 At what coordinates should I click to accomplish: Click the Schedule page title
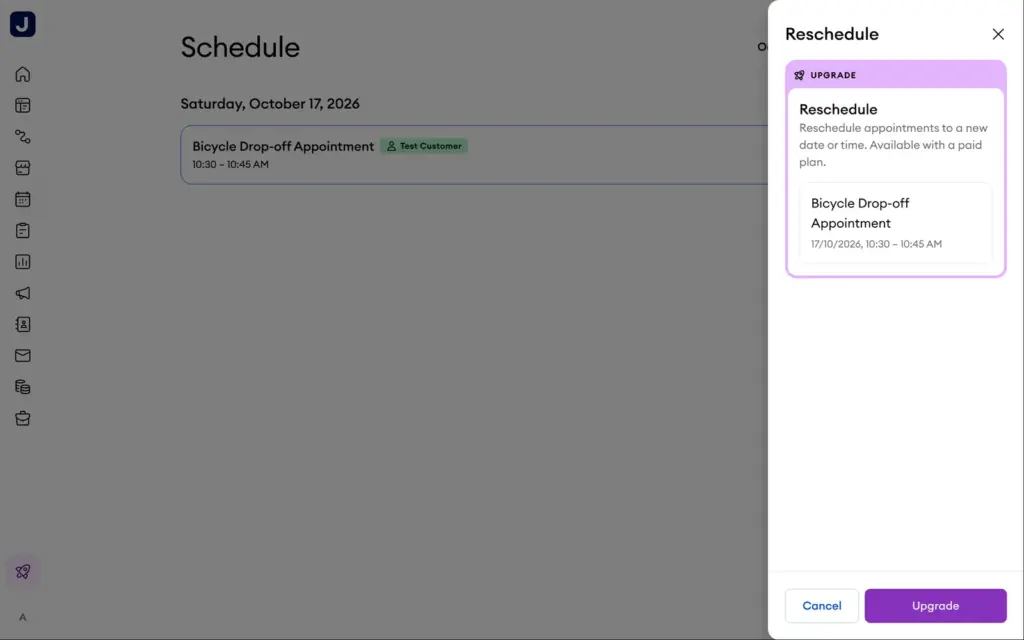pyautogui.click(x=240, y=48)
